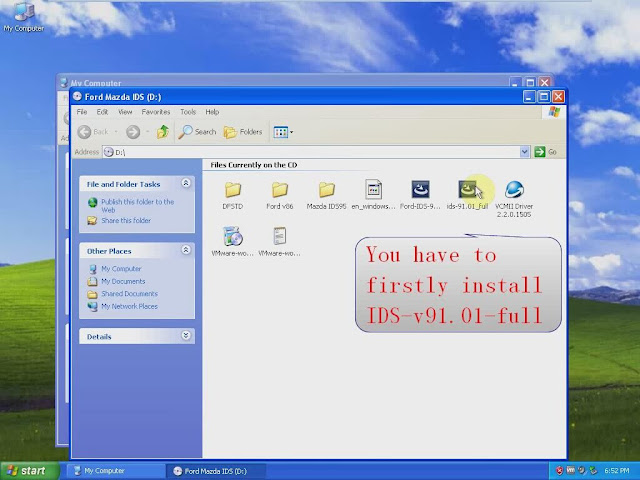
Task: Minimize the Ford Mazda IDS window
Action: [529, 97]
